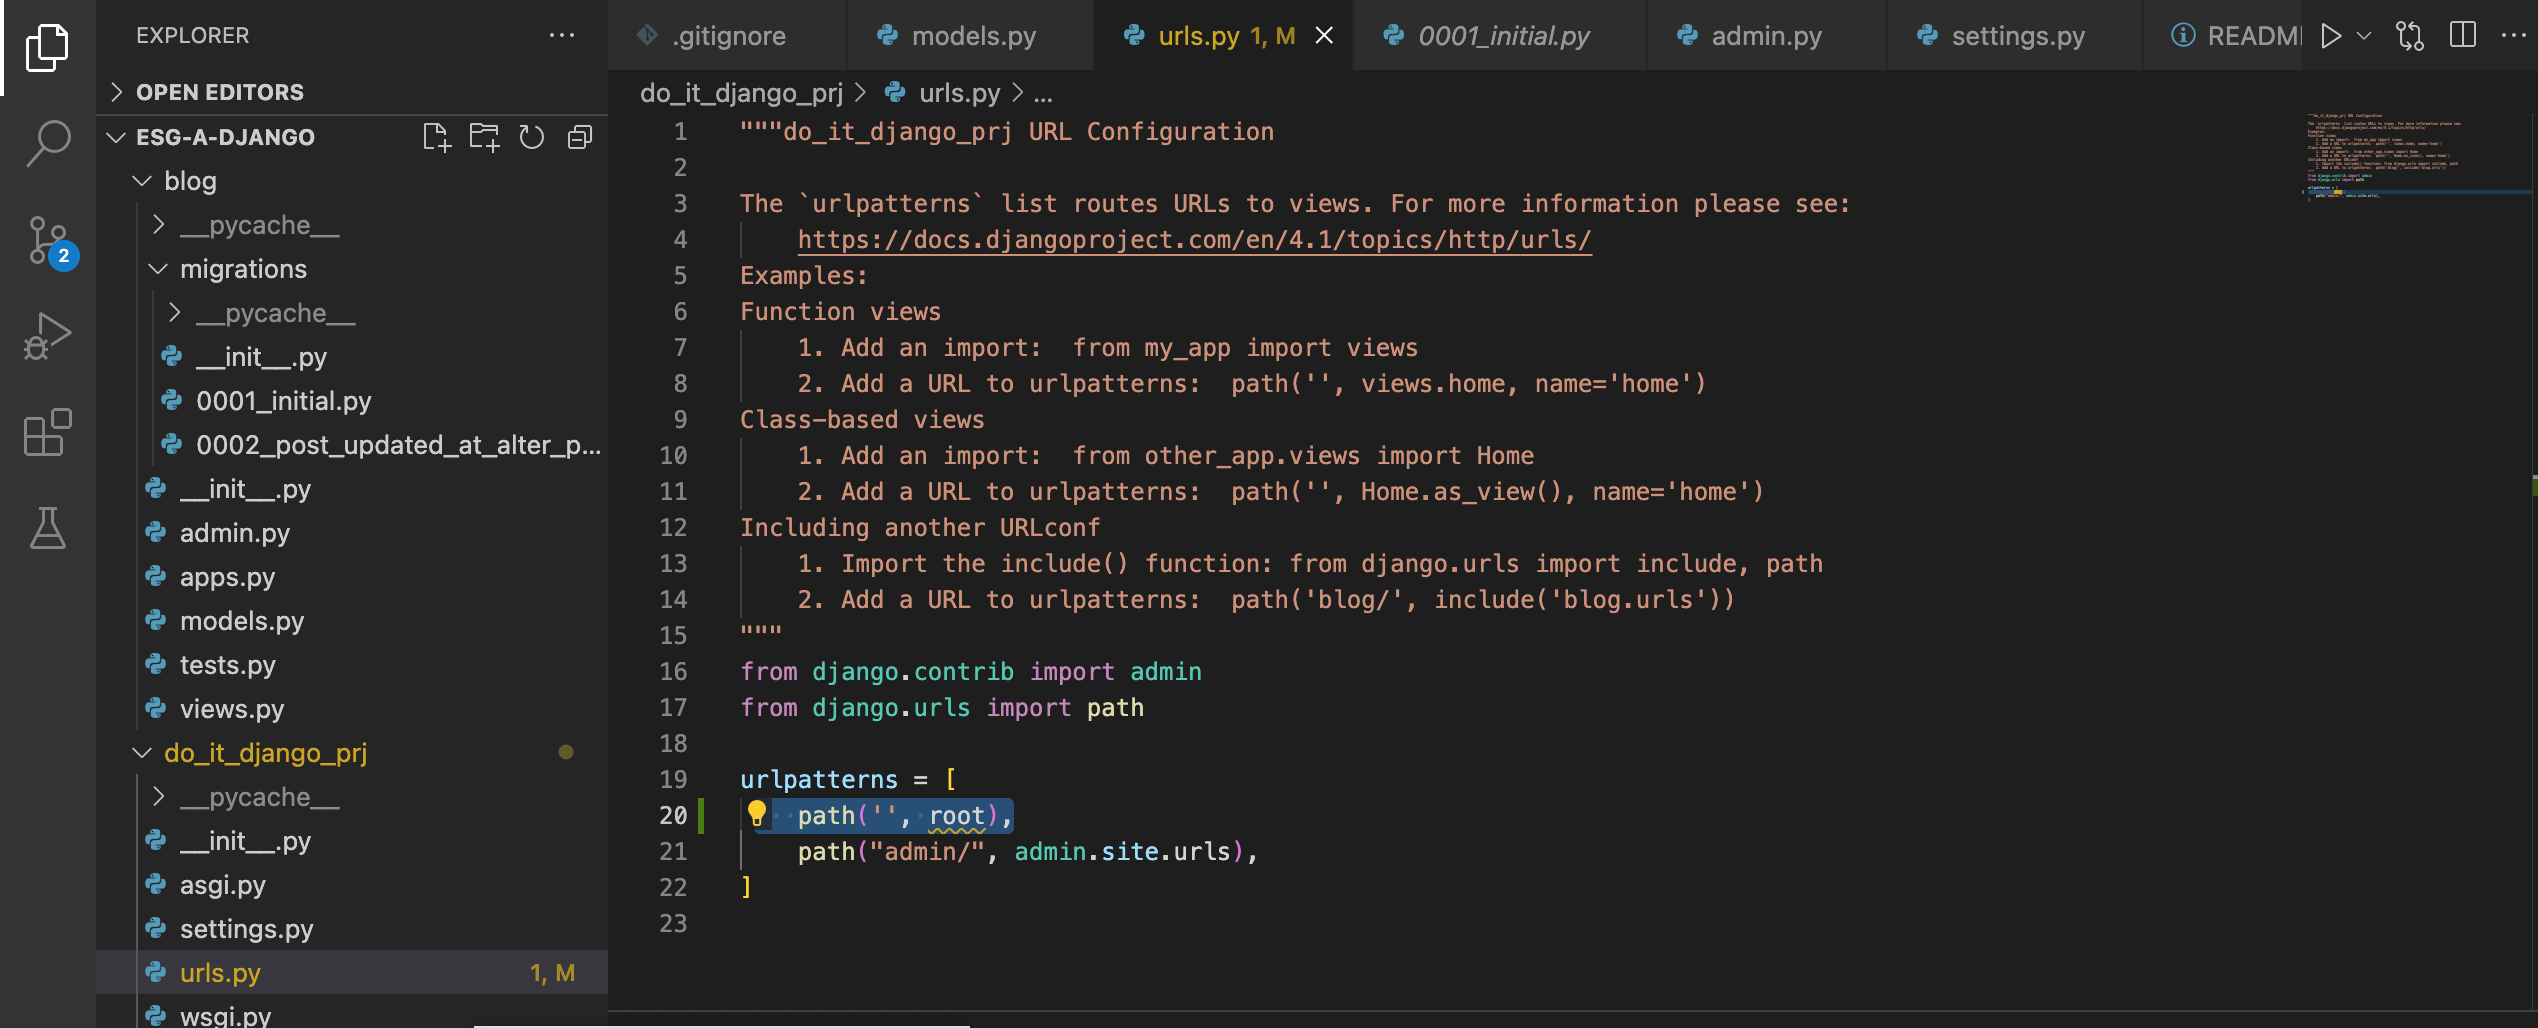This screenshot has width=2538, height=1028.
Task: Click do_it_django_prj in breadcrumb
Action: pos(741,93)
